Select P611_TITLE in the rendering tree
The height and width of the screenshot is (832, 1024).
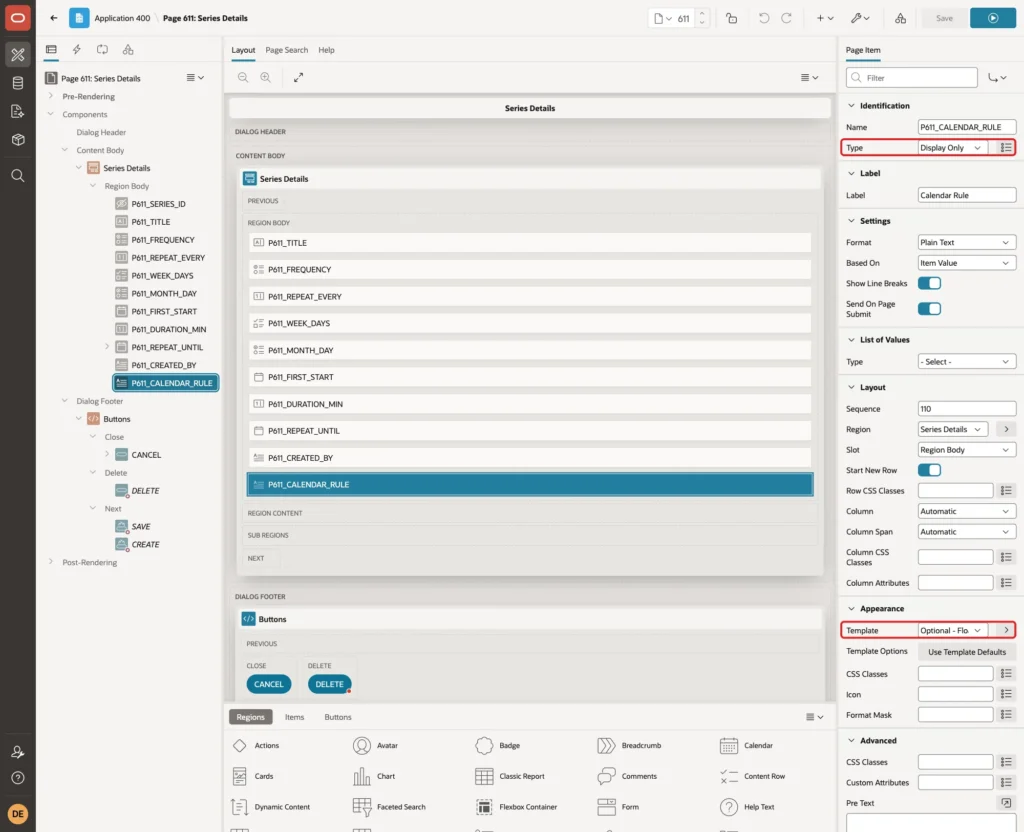point(150,222)
